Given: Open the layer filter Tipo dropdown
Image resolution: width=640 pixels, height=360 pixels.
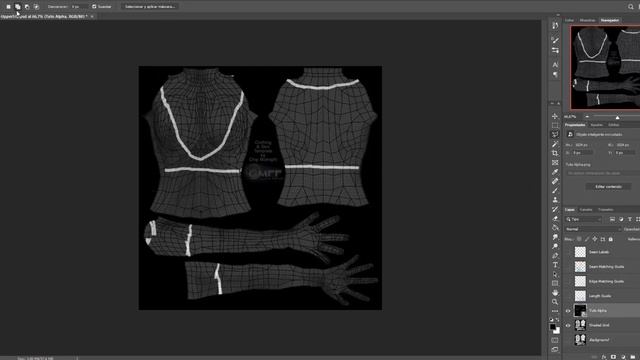Looking at the screenshot, I should [x=584, y=220].
